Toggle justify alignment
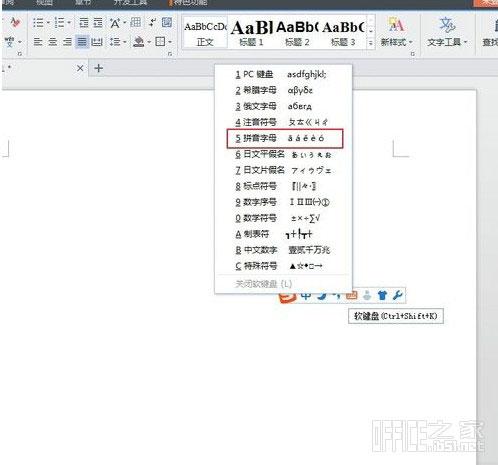This screenshot has width=498, height=465. click(x=82, y=42)
